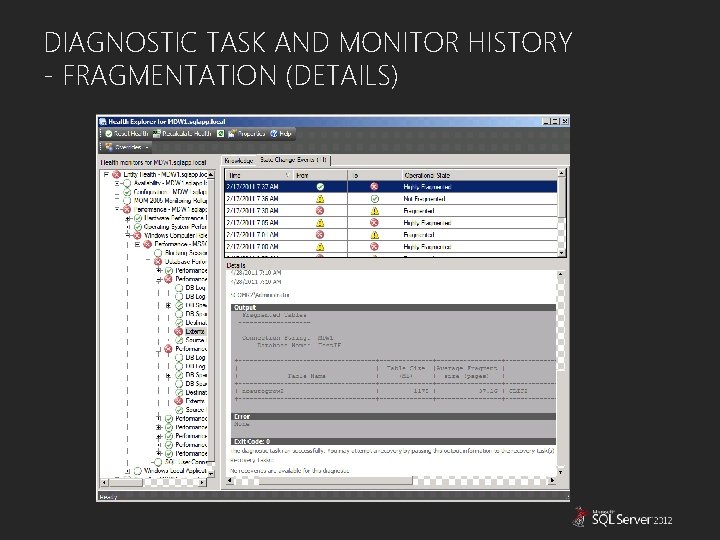Click the Exit Code: 0 header
Image resolution: width=720 pixels, height=540 pixels.
coord(393,441)
